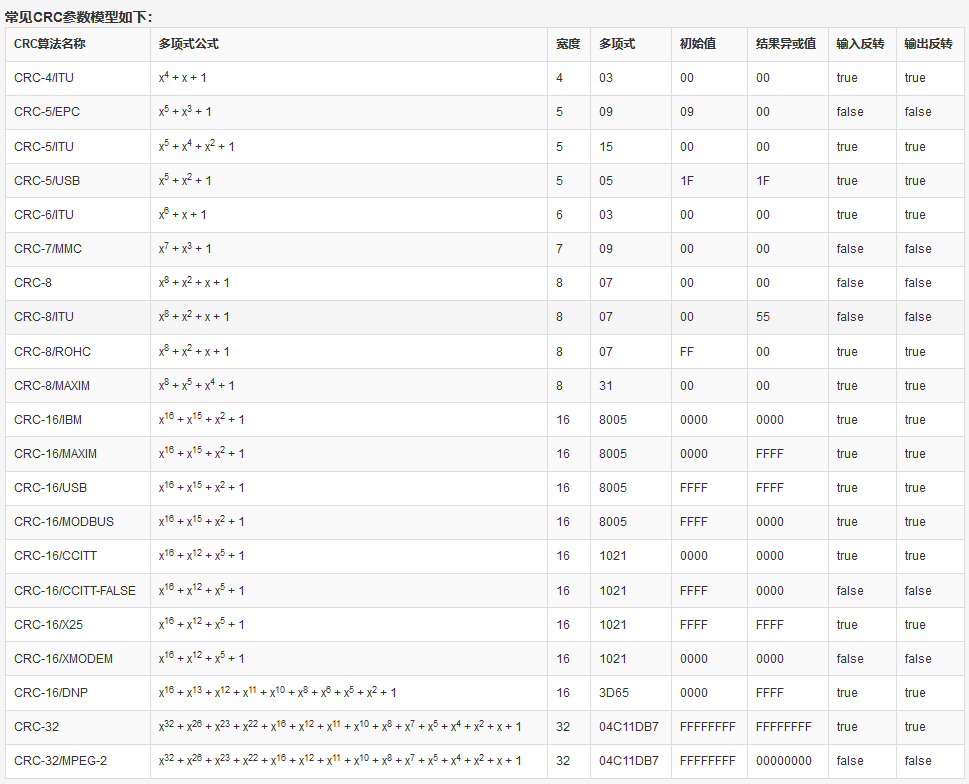Click the 55 XOR value in CRC-8/ITU row
Image resolution: width=969 pixels, height=784 pixels.
(x=763, y=317)
